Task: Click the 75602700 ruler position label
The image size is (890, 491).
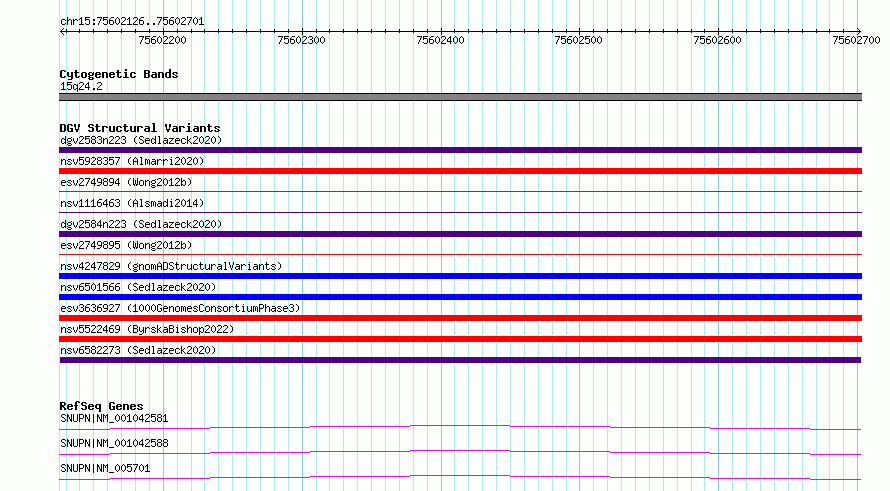Action: tap(857, 40)
